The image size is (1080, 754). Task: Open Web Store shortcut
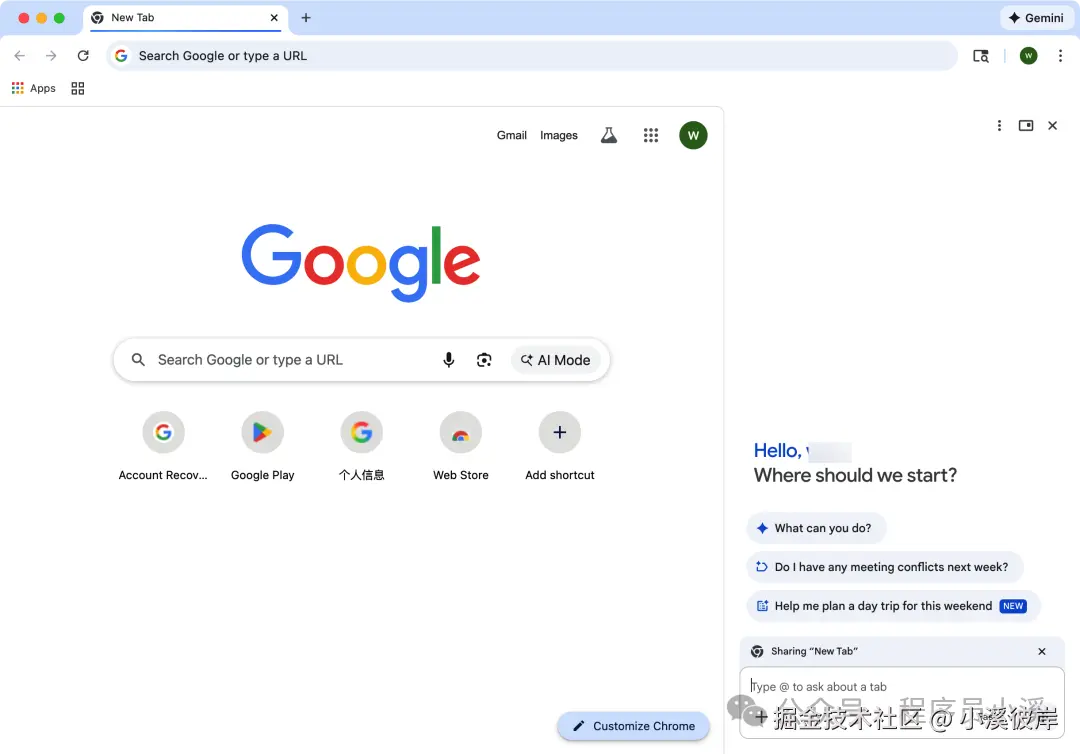(x=461, y=446)
